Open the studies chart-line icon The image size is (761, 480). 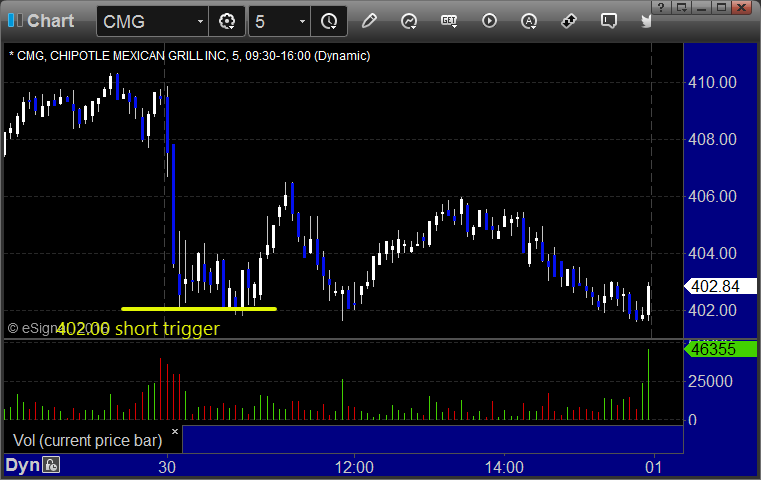click(x=409, y=21)
